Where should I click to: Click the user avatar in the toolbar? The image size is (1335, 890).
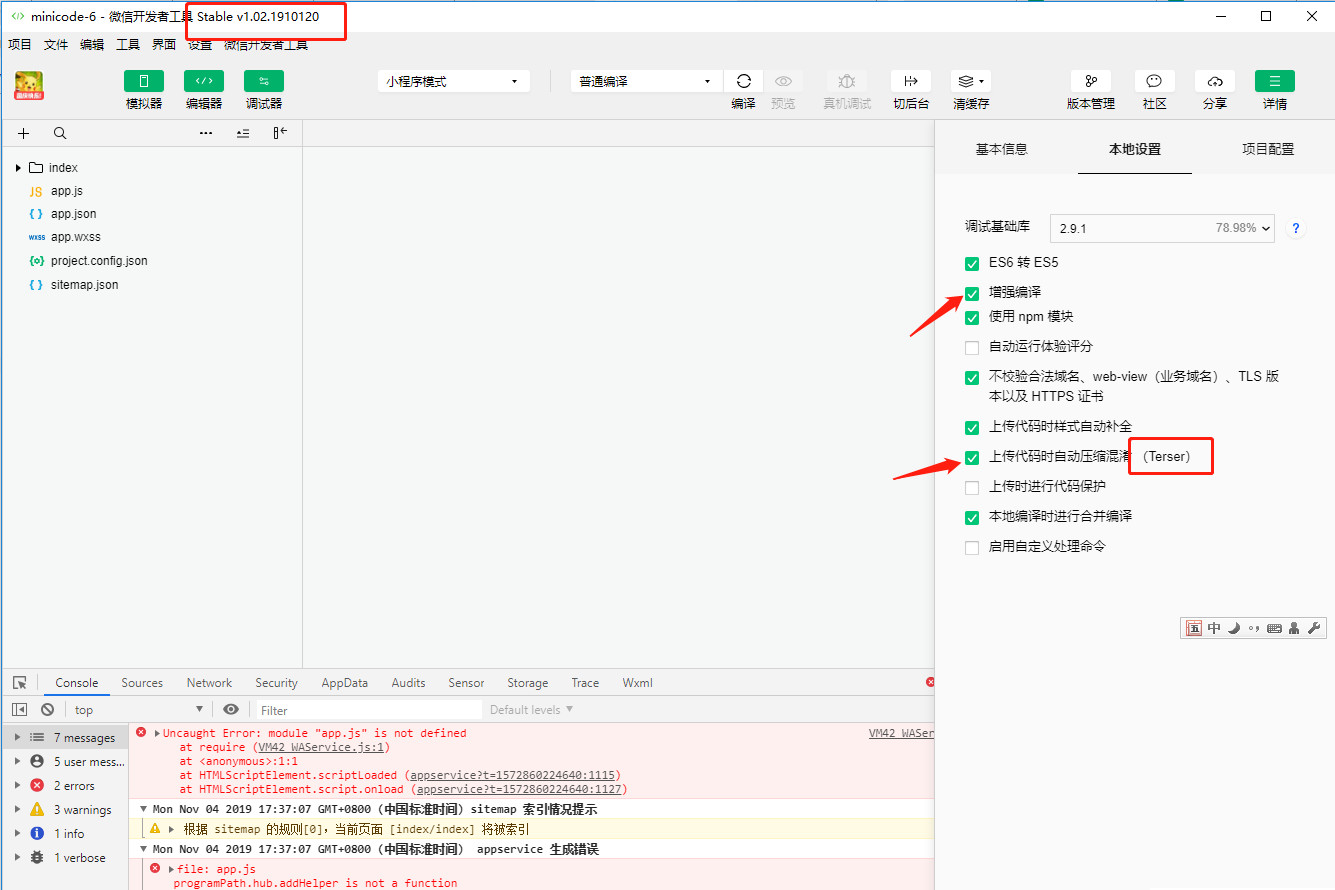tap(29, 86)
